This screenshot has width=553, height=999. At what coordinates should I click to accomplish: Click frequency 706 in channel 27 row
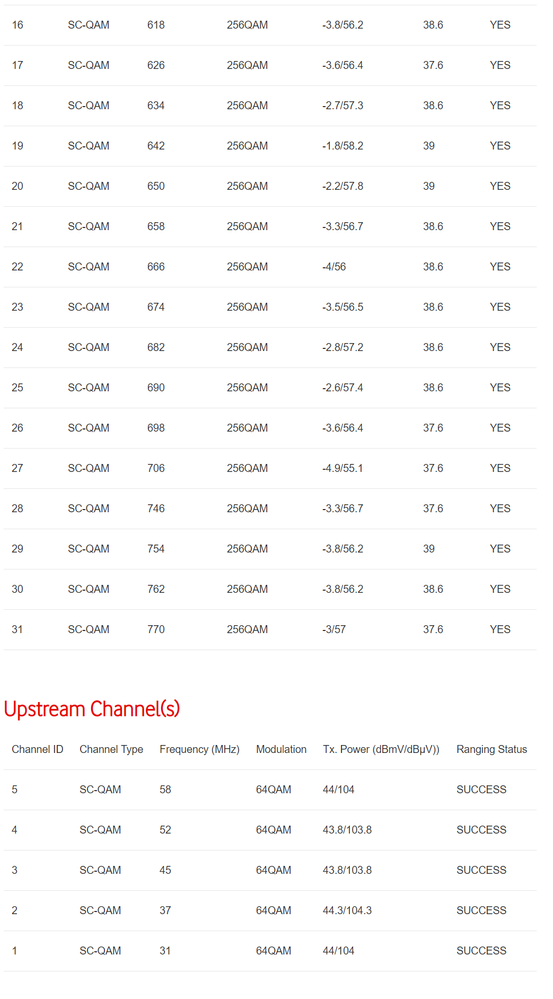(x=155, y=468)
